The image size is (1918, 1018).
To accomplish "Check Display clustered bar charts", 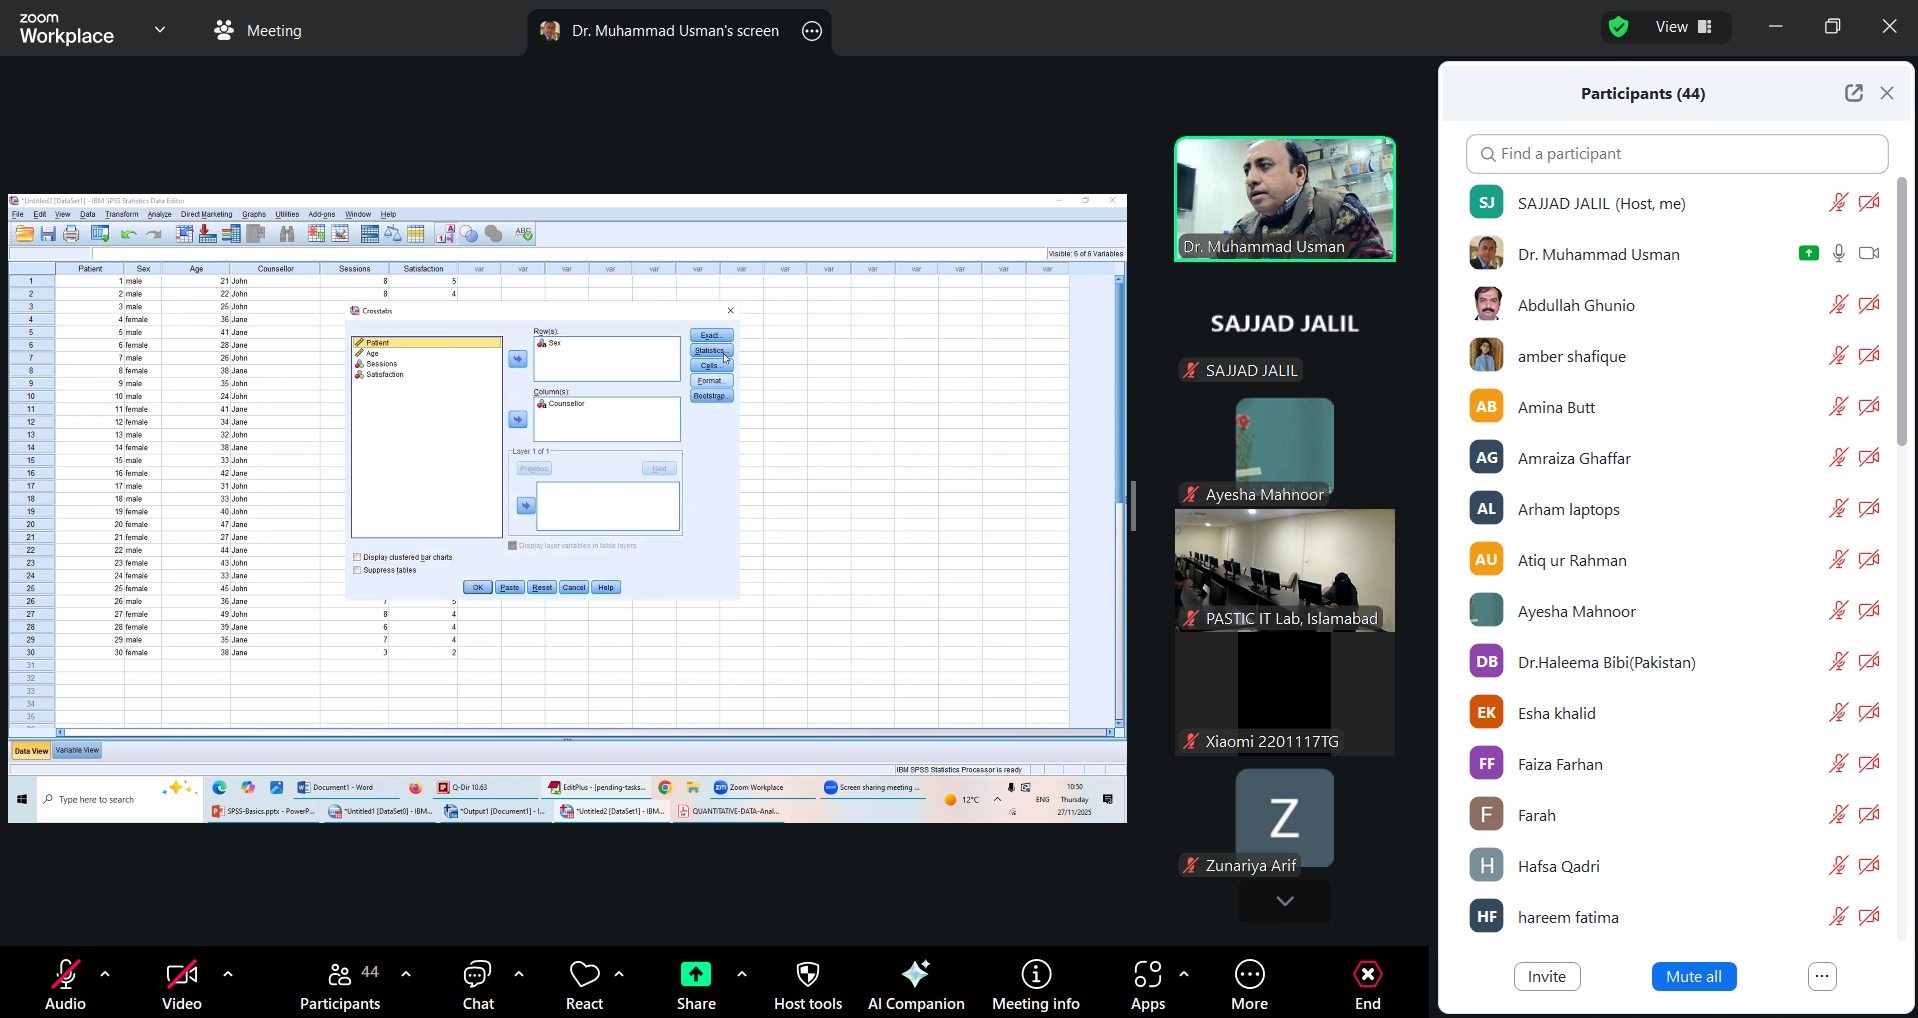I will click(357, 557).
